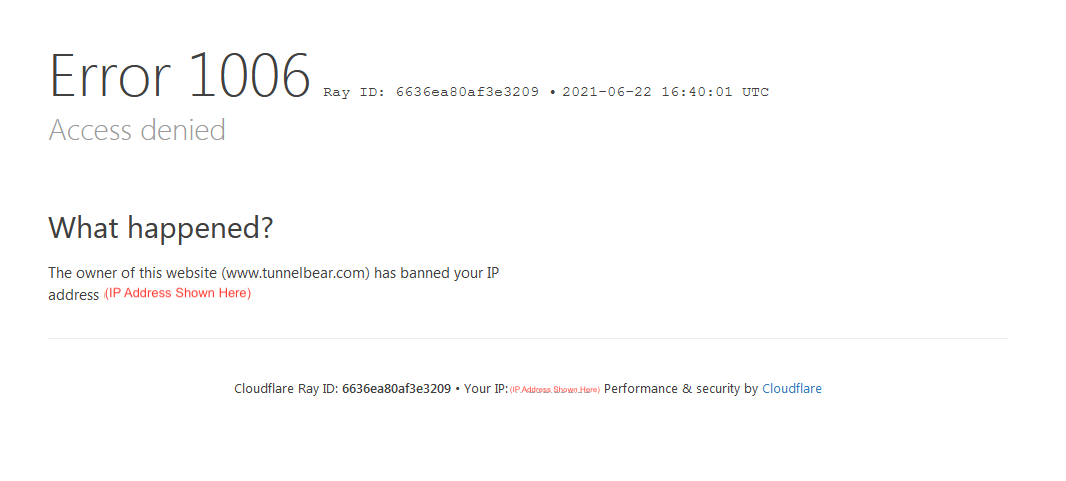Click the www.tunnelbear.com domain text
1066x481 pixels.
tap(297, 273)
